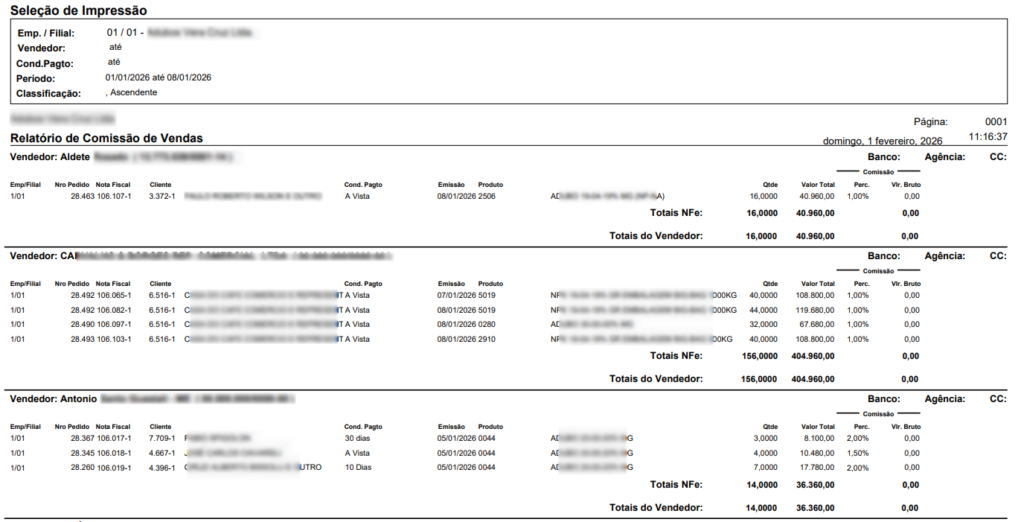
Task: Select the 2,00% commission percentage for order 28.260
Action: point(858,466)
